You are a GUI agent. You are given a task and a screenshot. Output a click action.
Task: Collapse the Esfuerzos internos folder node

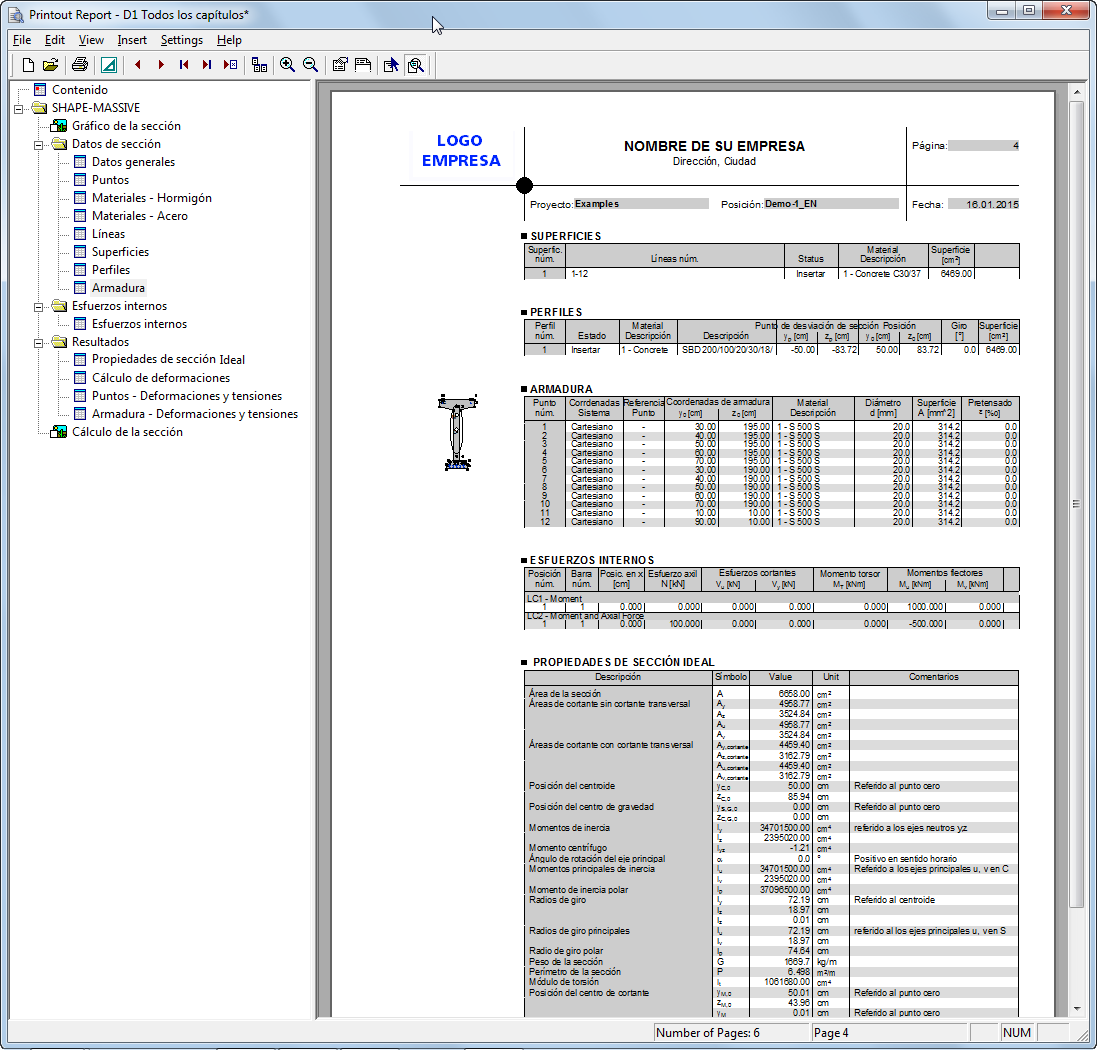tap(38, 307)
